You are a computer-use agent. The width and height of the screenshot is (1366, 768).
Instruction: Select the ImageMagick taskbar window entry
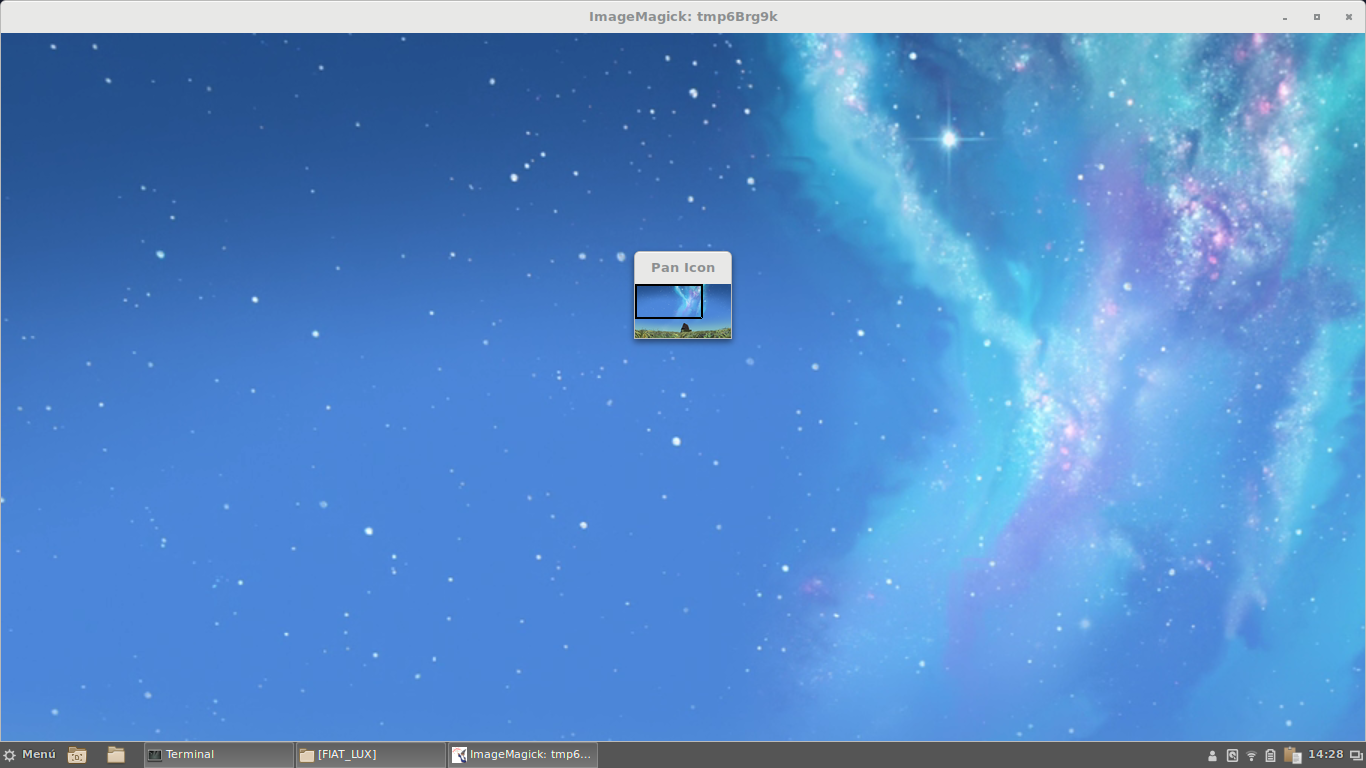[522, 755]
